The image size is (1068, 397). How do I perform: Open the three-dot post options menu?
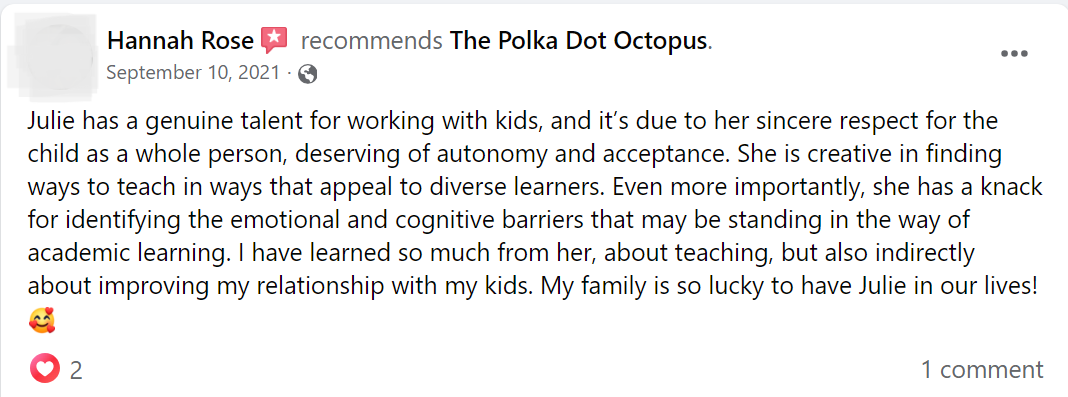pyautogui.click(x=1014, y=54)
